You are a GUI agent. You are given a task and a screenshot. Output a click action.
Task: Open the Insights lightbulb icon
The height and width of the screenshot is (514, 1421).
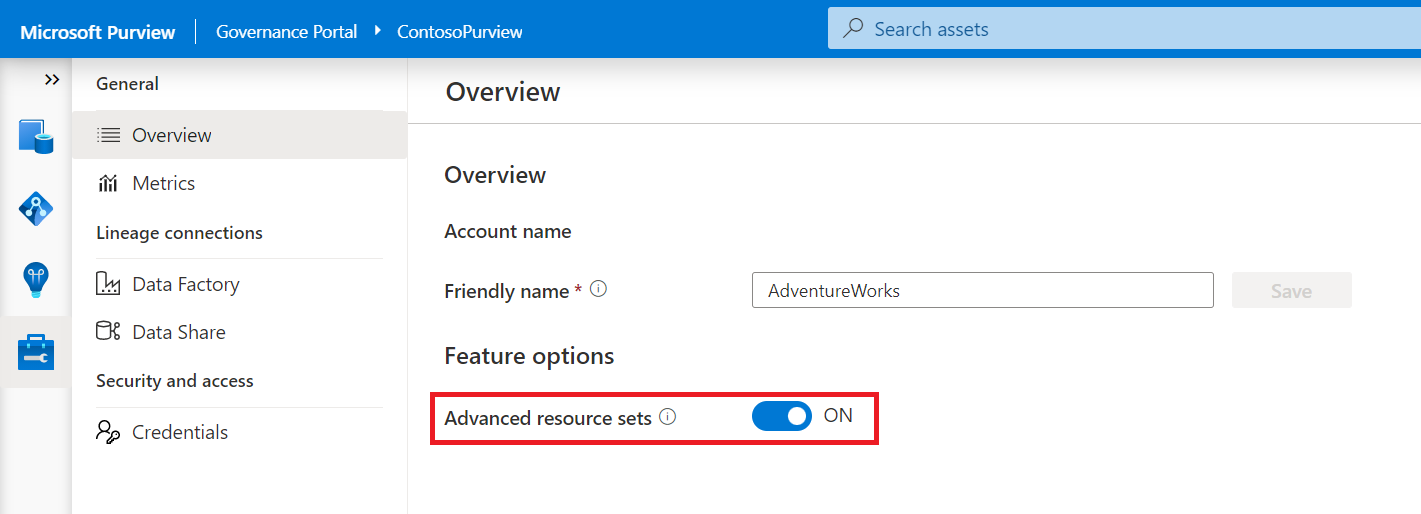pos(36,280)
